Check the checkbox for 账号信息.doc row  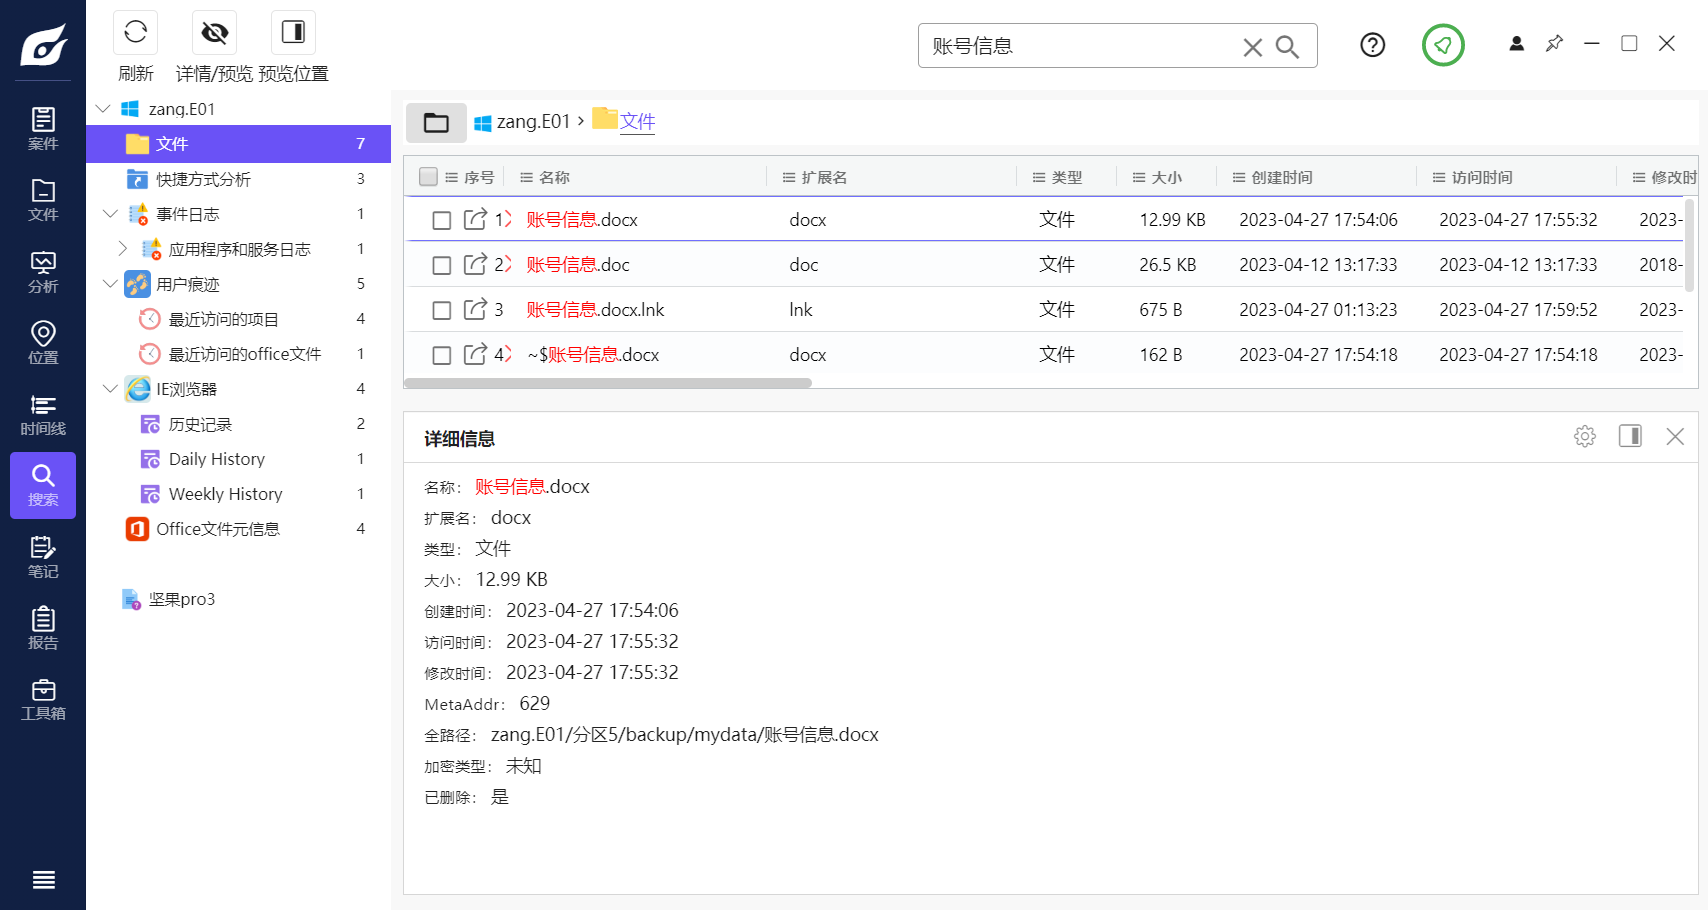click(441, 265)
